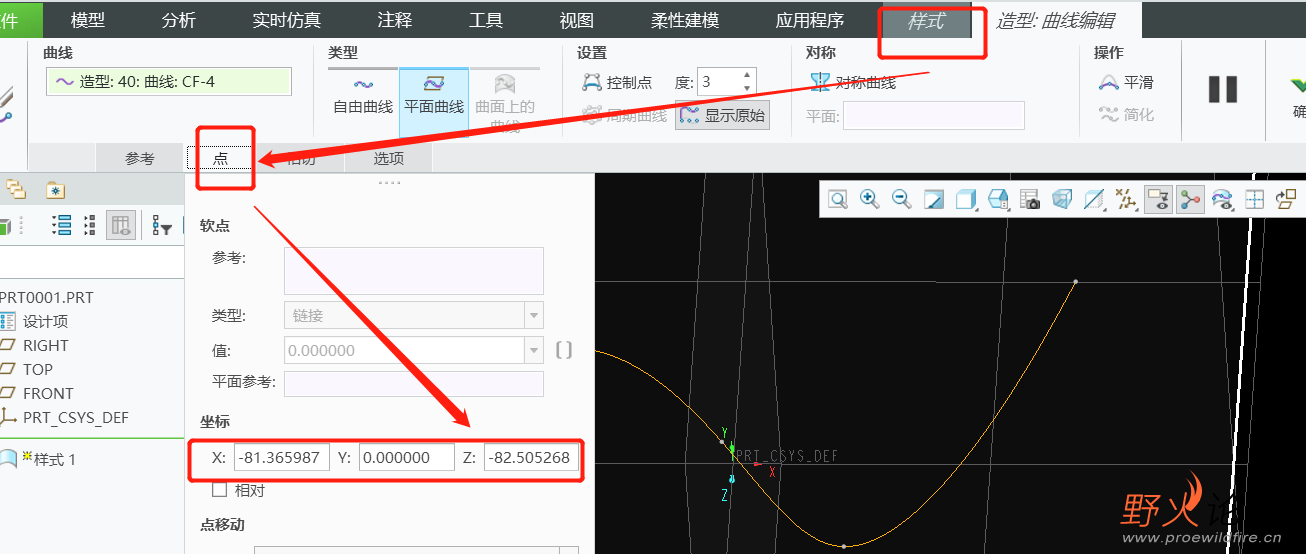Switch to the 注释 ribbon tab
Viewport: 1306px width, 554px height.
(395, 20)
